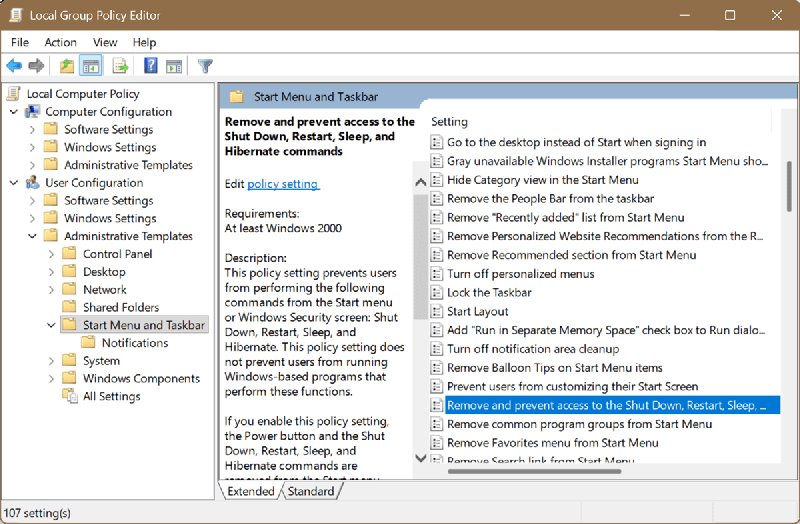Click policy icon beside Start Layout
The width and height of the screenshot is (800, 524).
click(x=436, y=311)
